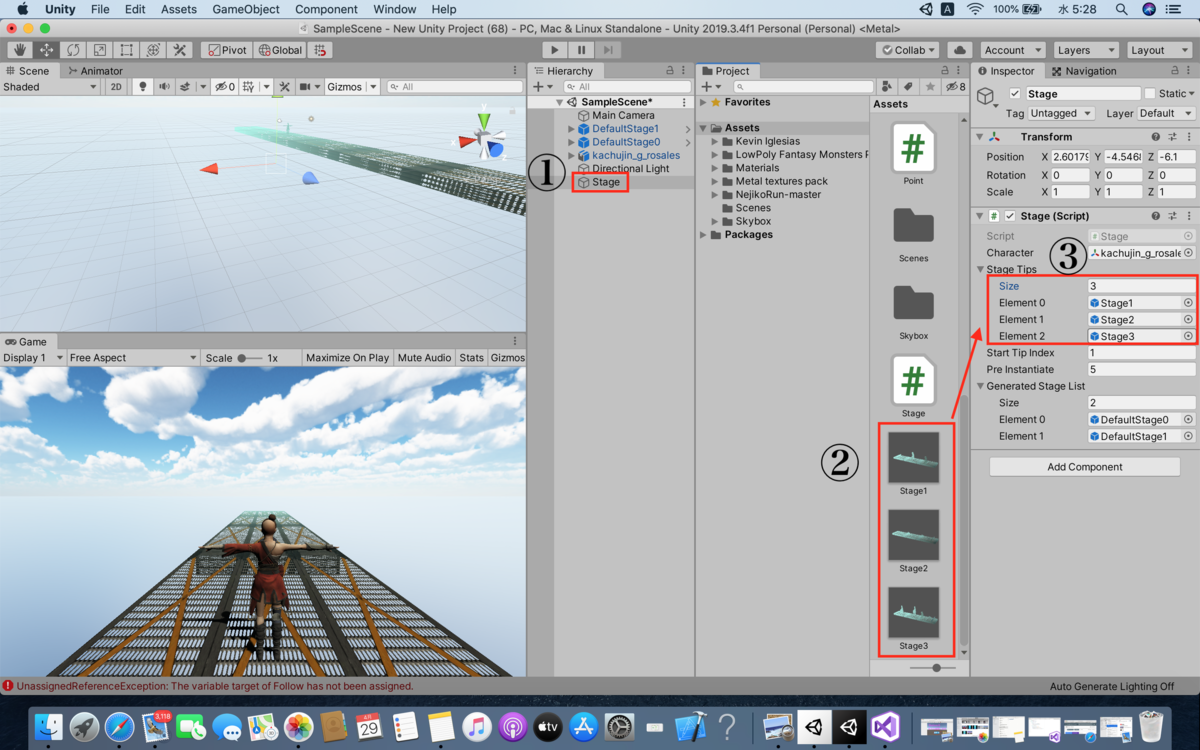
Task: Open the Shaded draw mode dropdown
Action: point(50,87)
